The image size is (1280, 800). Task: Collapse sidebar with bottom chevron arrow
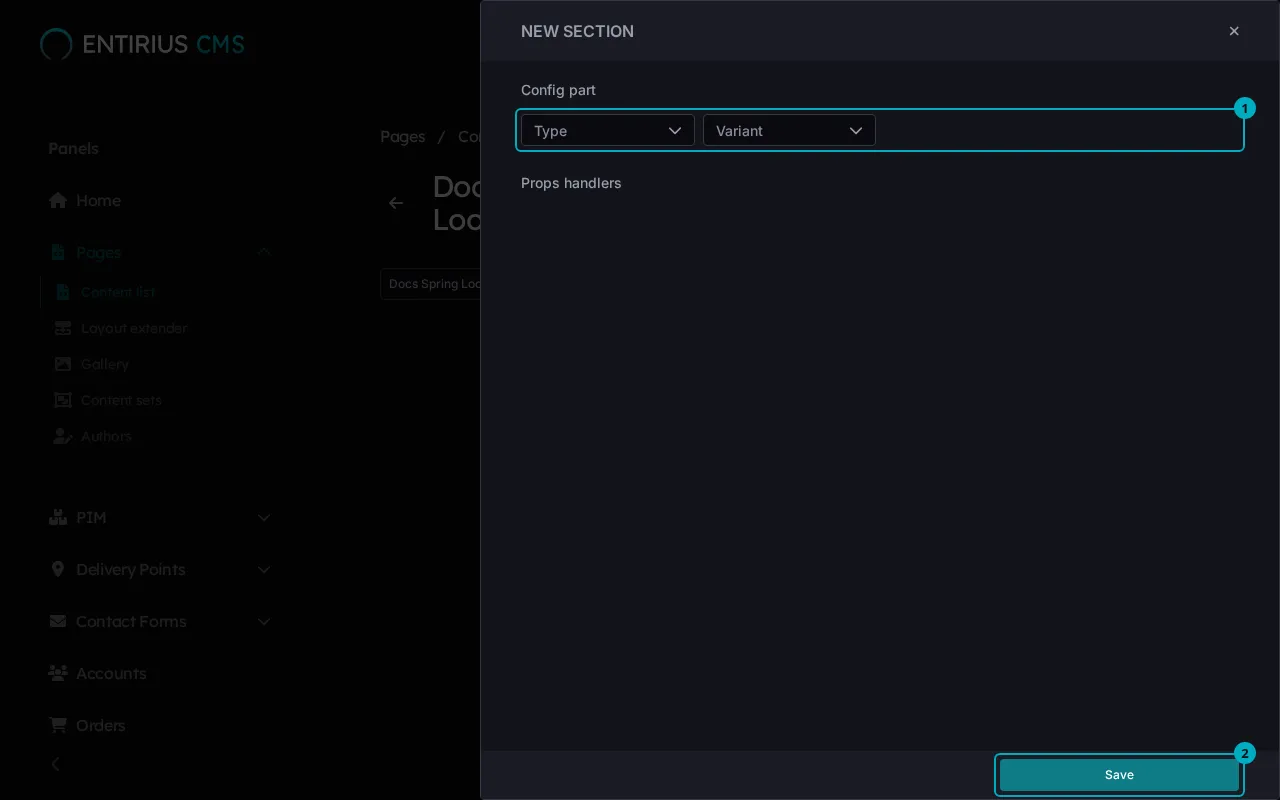coord(55,764)
